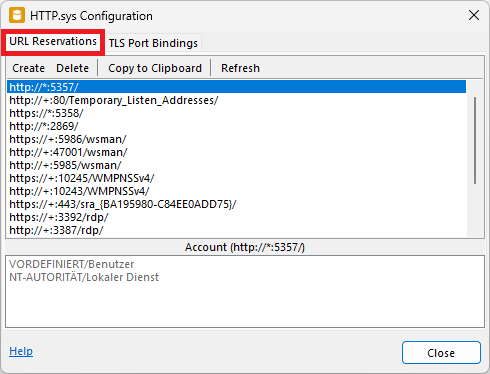
Task: Switch to the URL Reservations tab
Action: click(53, 42)
